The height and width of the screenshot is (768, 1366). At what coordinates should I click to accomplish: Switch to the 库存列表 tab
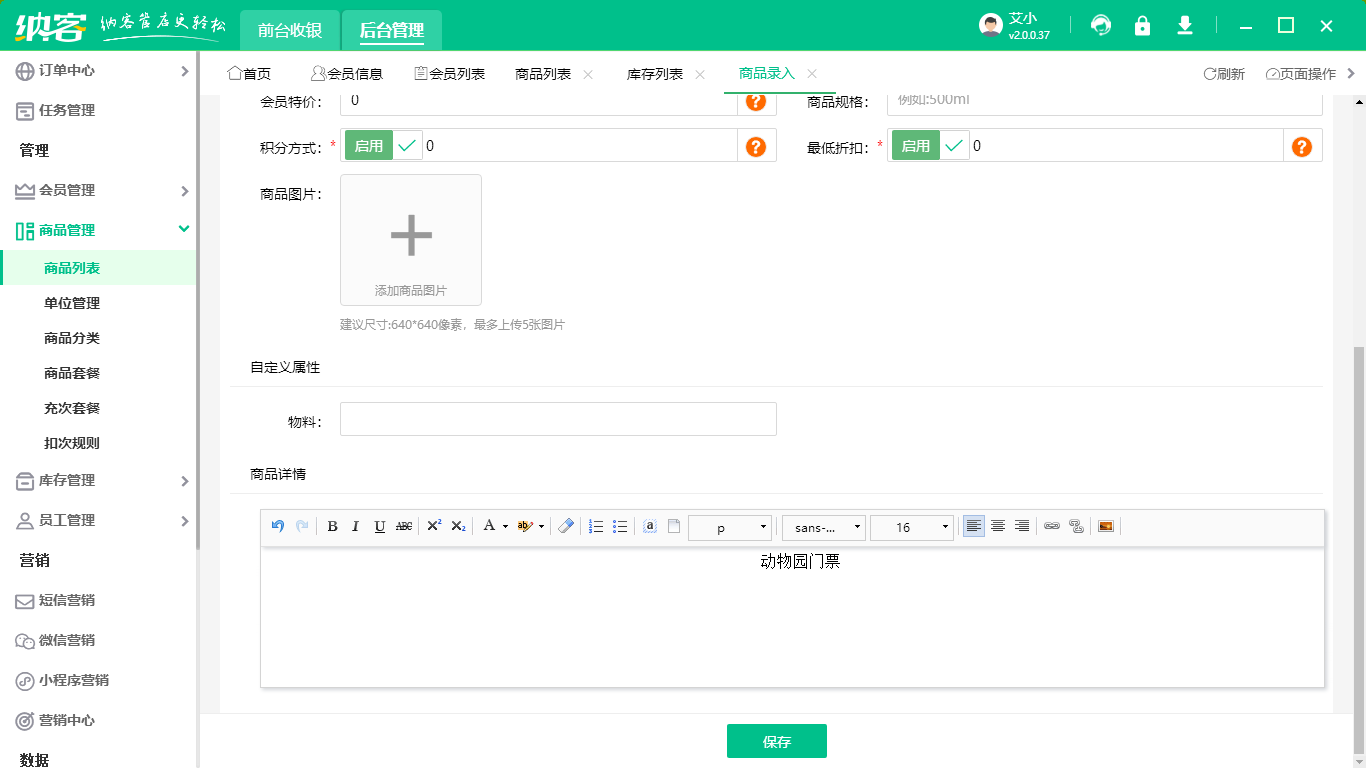655,74
